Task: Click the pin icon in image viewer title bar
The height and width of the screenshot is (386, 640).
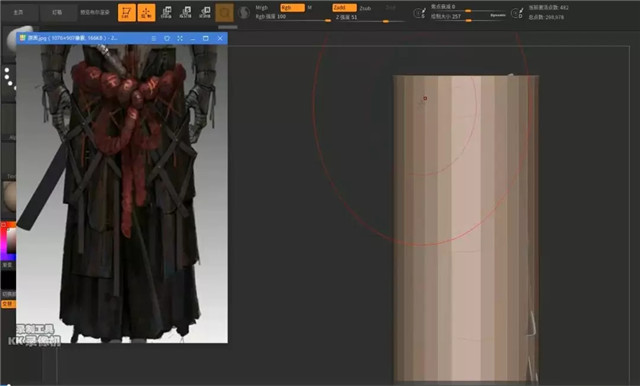Action: click(x=167, y=38)
